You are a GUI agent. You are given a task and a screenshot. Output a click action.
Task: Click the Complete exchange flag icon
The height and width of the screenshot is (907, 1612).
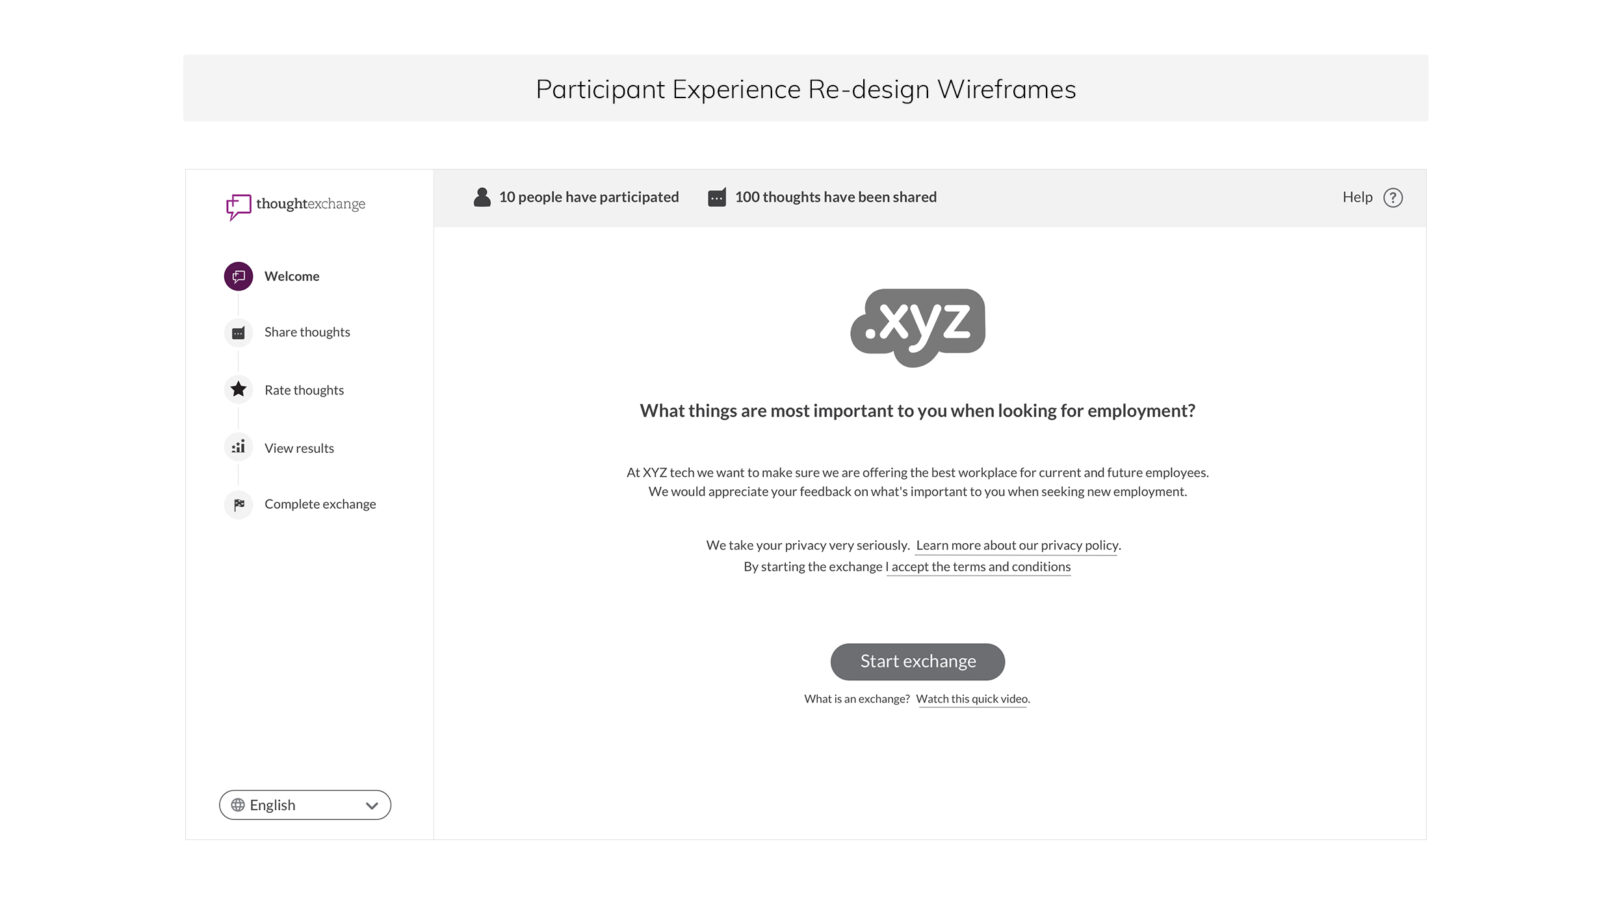tap(238, 505)
